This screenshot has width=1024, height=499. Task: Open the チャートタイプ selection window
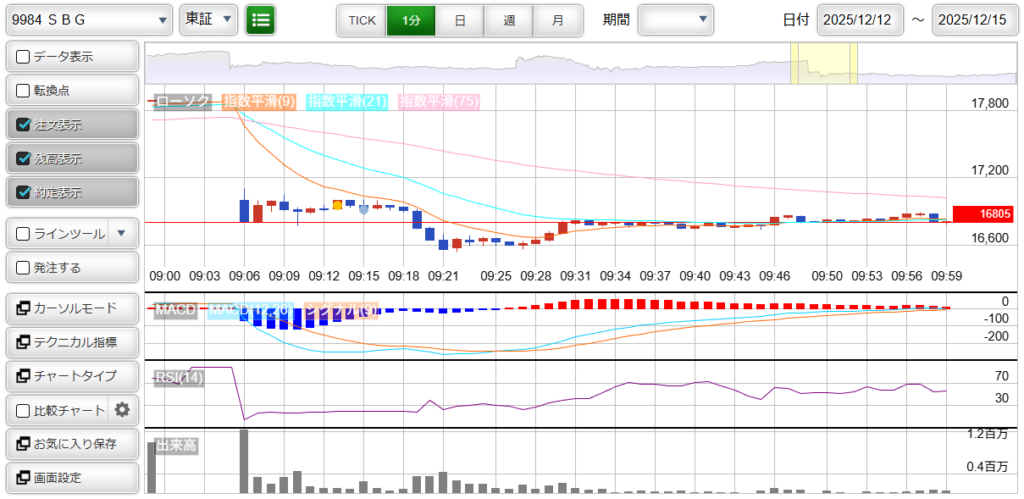70,376
